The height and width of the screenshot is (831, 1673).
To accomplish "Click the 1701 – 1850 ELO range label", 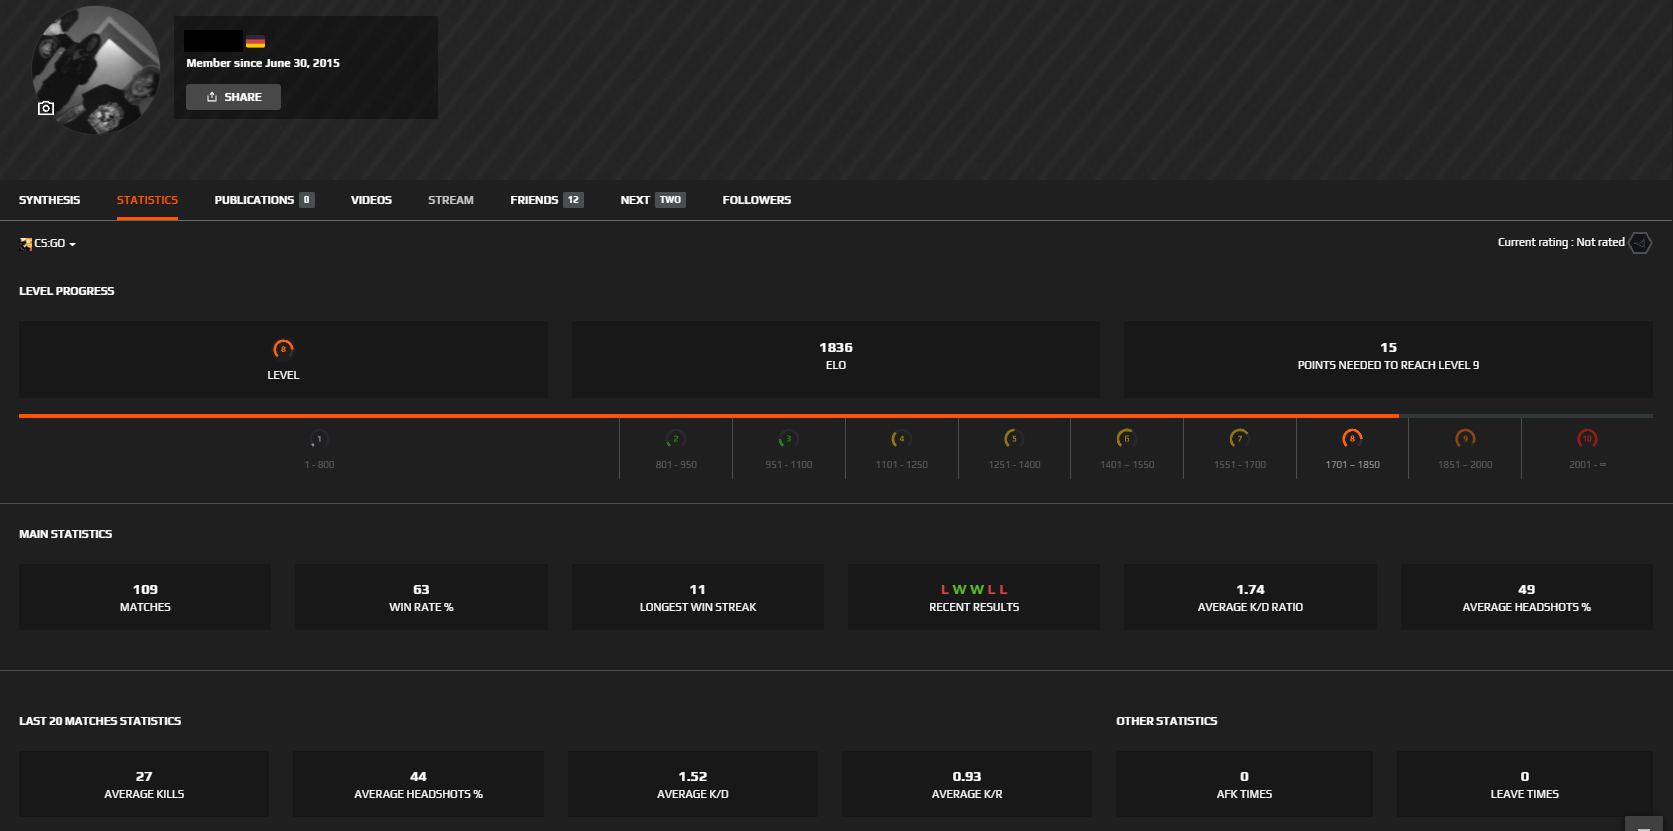I will tap(1352, 465).
